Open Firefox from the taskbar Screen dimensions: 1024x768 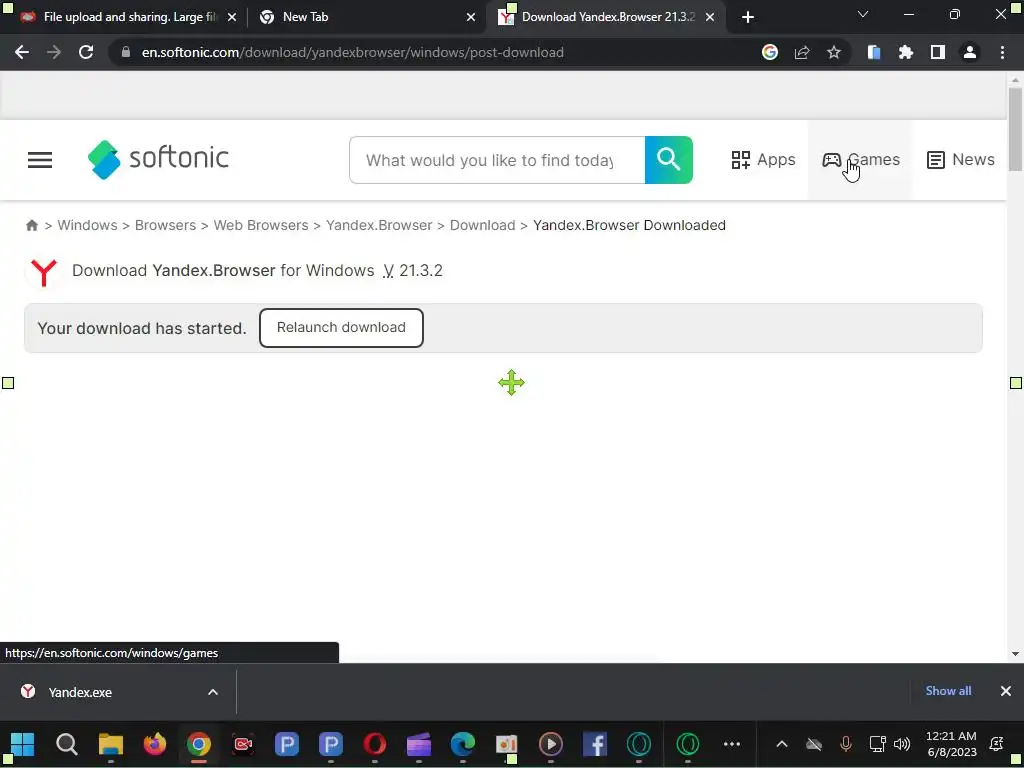pos(155,744)
